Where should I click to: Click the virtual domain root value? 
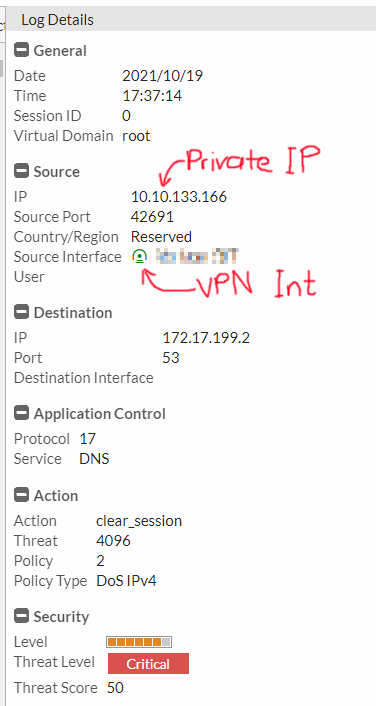(x=136, y=136)
